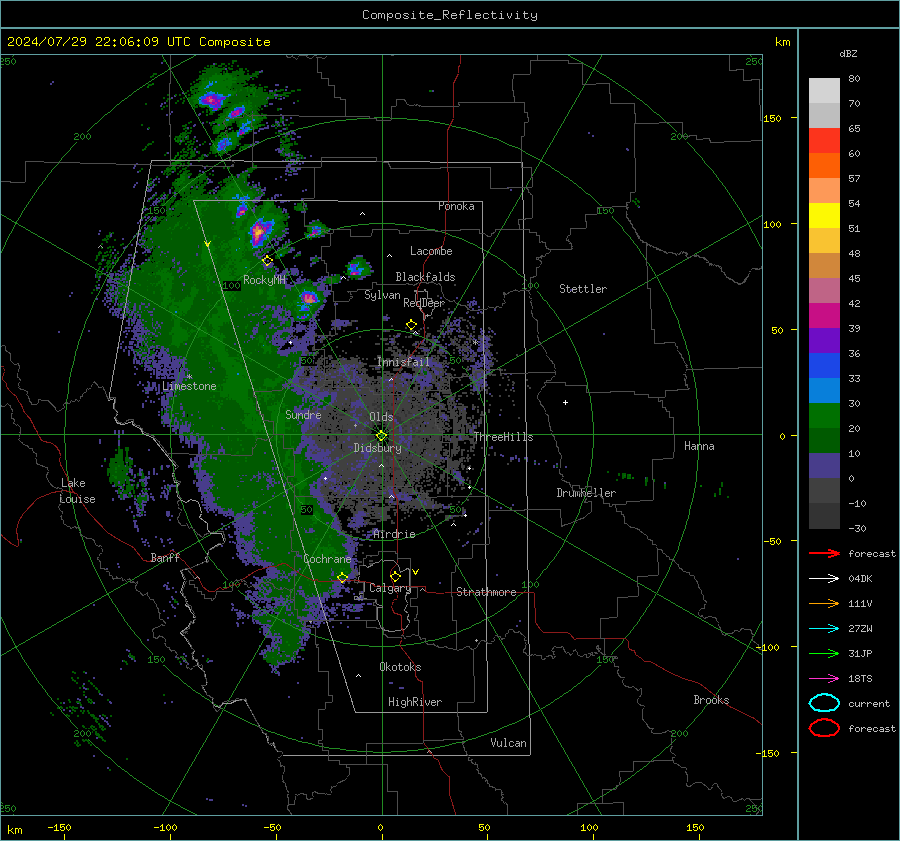Screen dimensions: 900x841
Task: Click the Blackfalds label
Action: pyautogui.click(x=425, y=277)
